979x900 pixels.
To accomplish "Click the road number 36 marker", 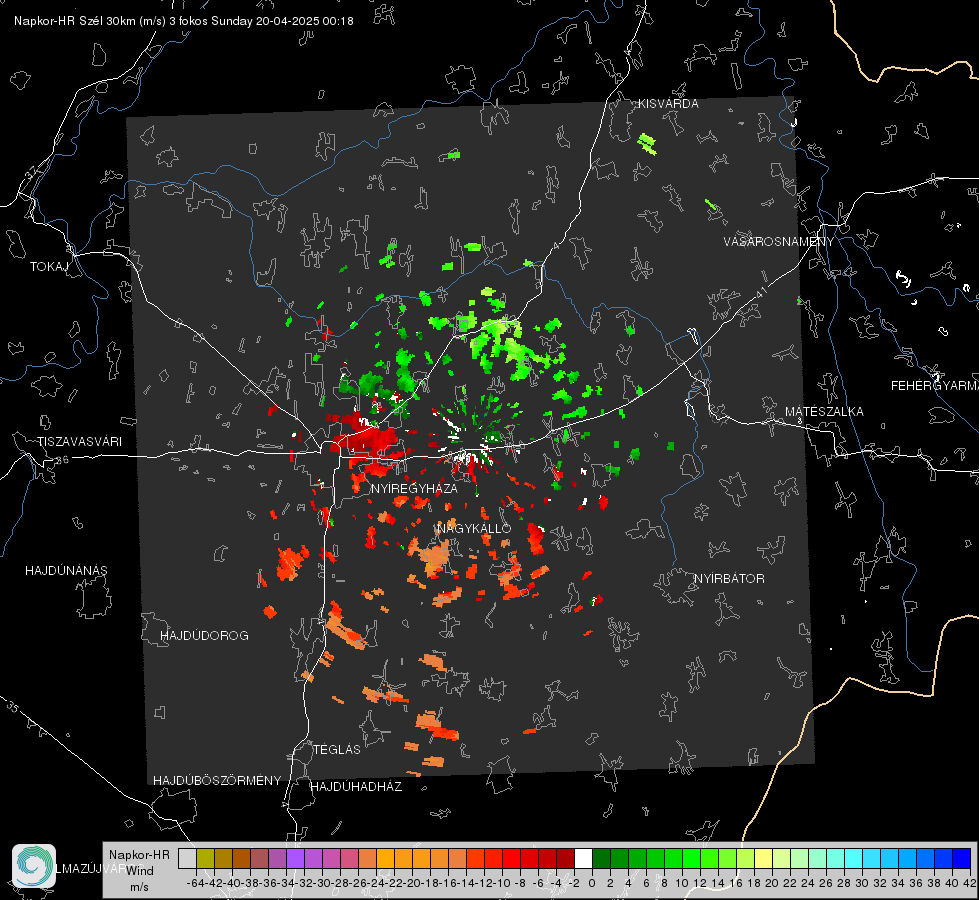I will [x=62, y=460].
